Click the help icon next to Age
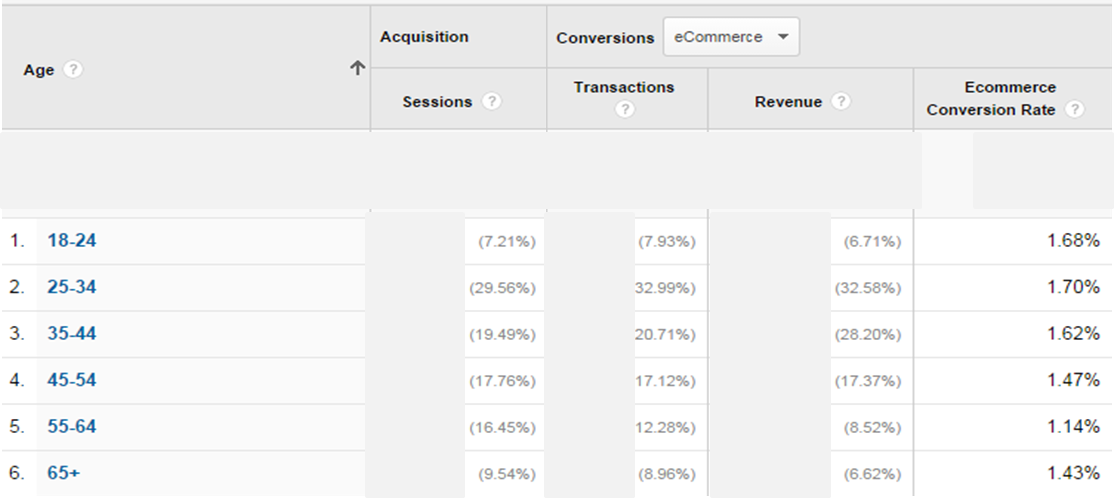Screen dimensions: 1114x498 [x=73, y=71]
